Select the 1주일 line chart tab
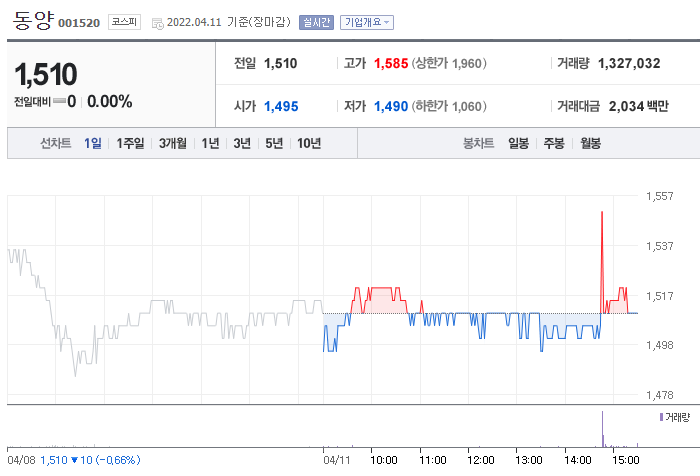Screen dimensions: 700x476 coord(130,143)
